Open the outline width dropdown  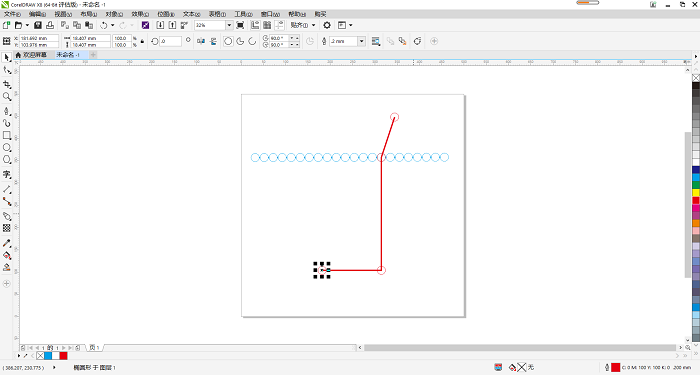[x=362, y=41]
